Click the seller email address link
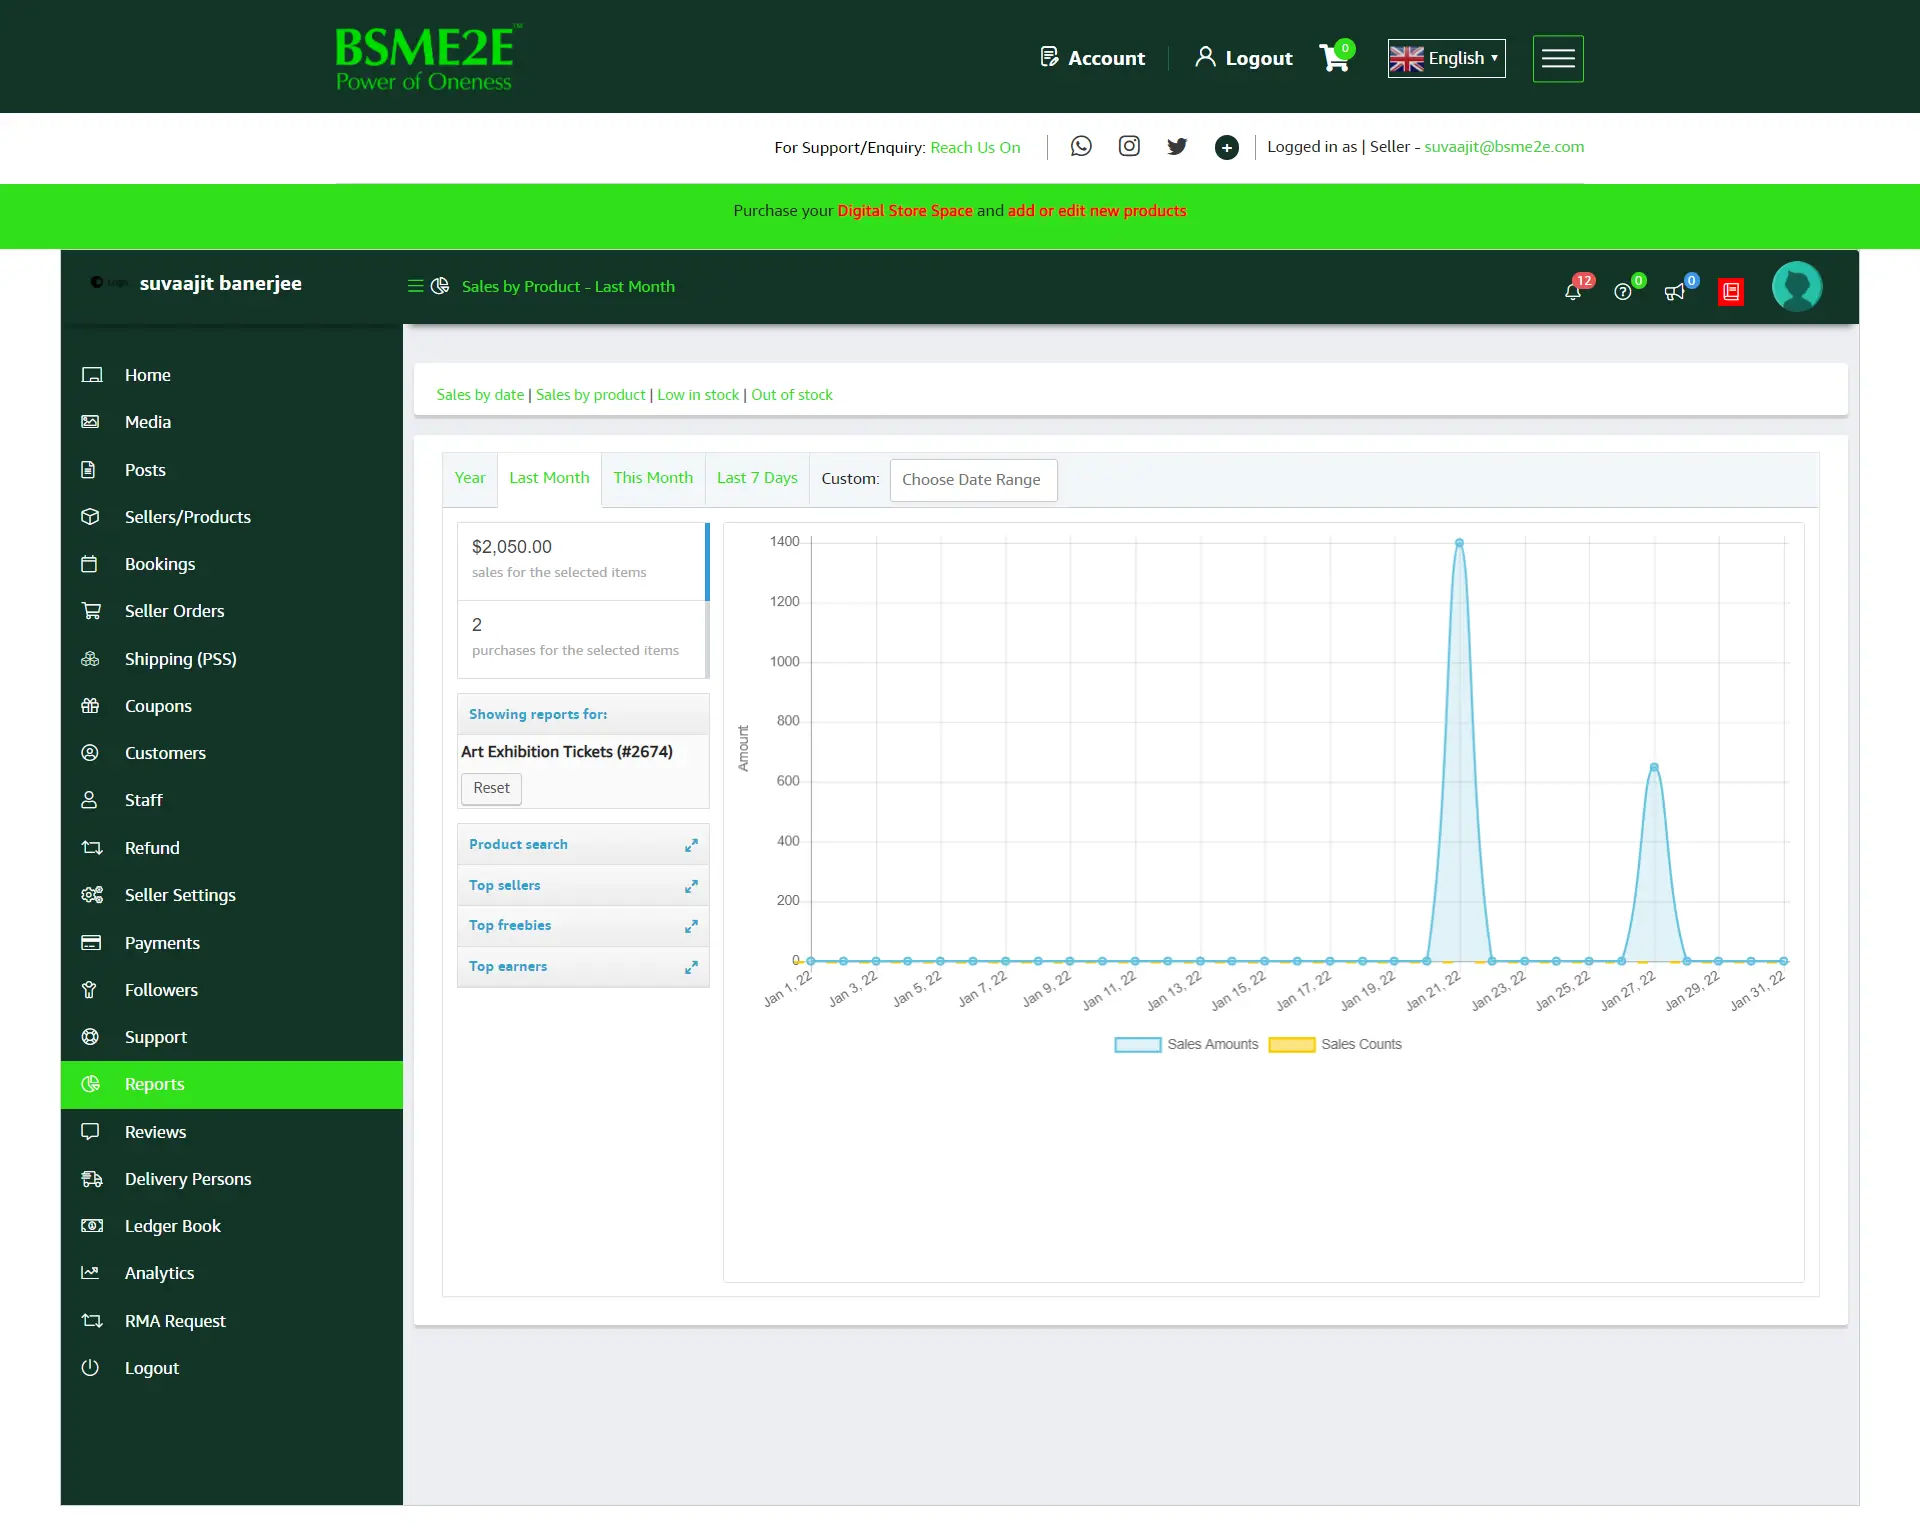Screen dimensions: 1920x1538 click(1504, 147)
